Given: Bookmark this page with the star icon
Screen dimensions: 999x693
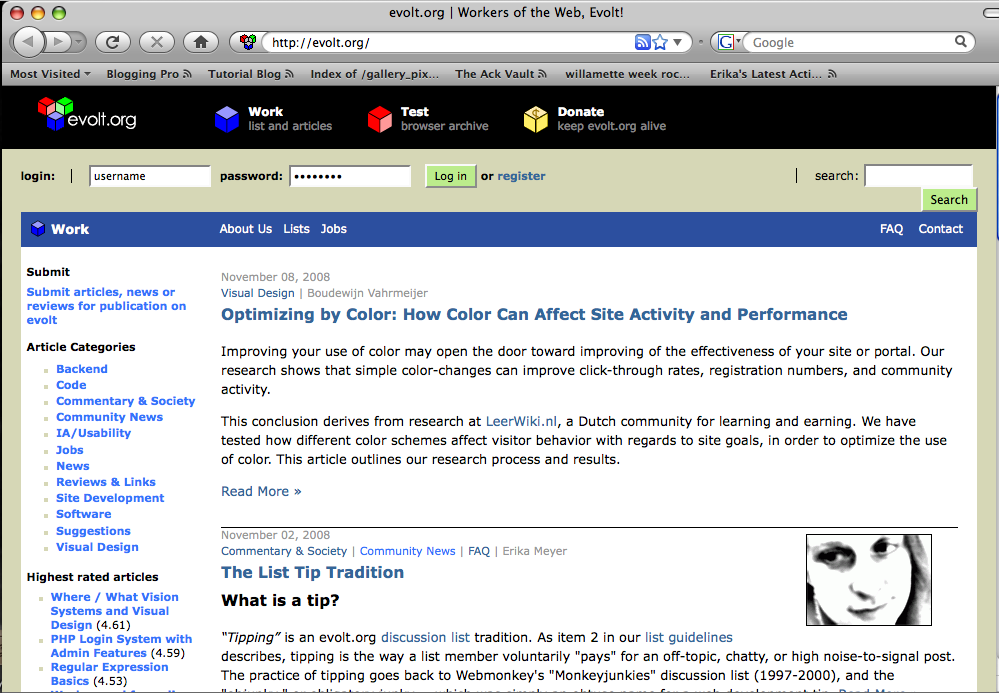Looking at the screenshot, I should pyautogui.click(x=660, y=42).
